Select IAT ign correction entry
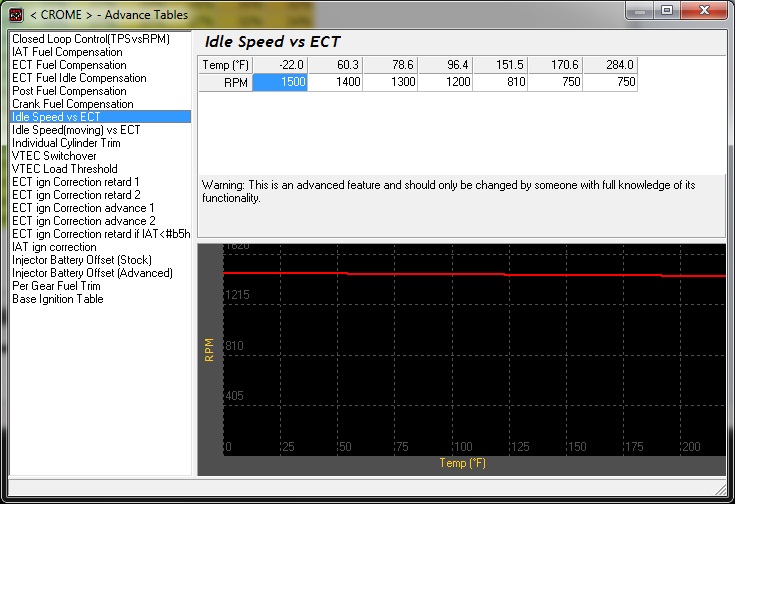 tap(54, 247)
